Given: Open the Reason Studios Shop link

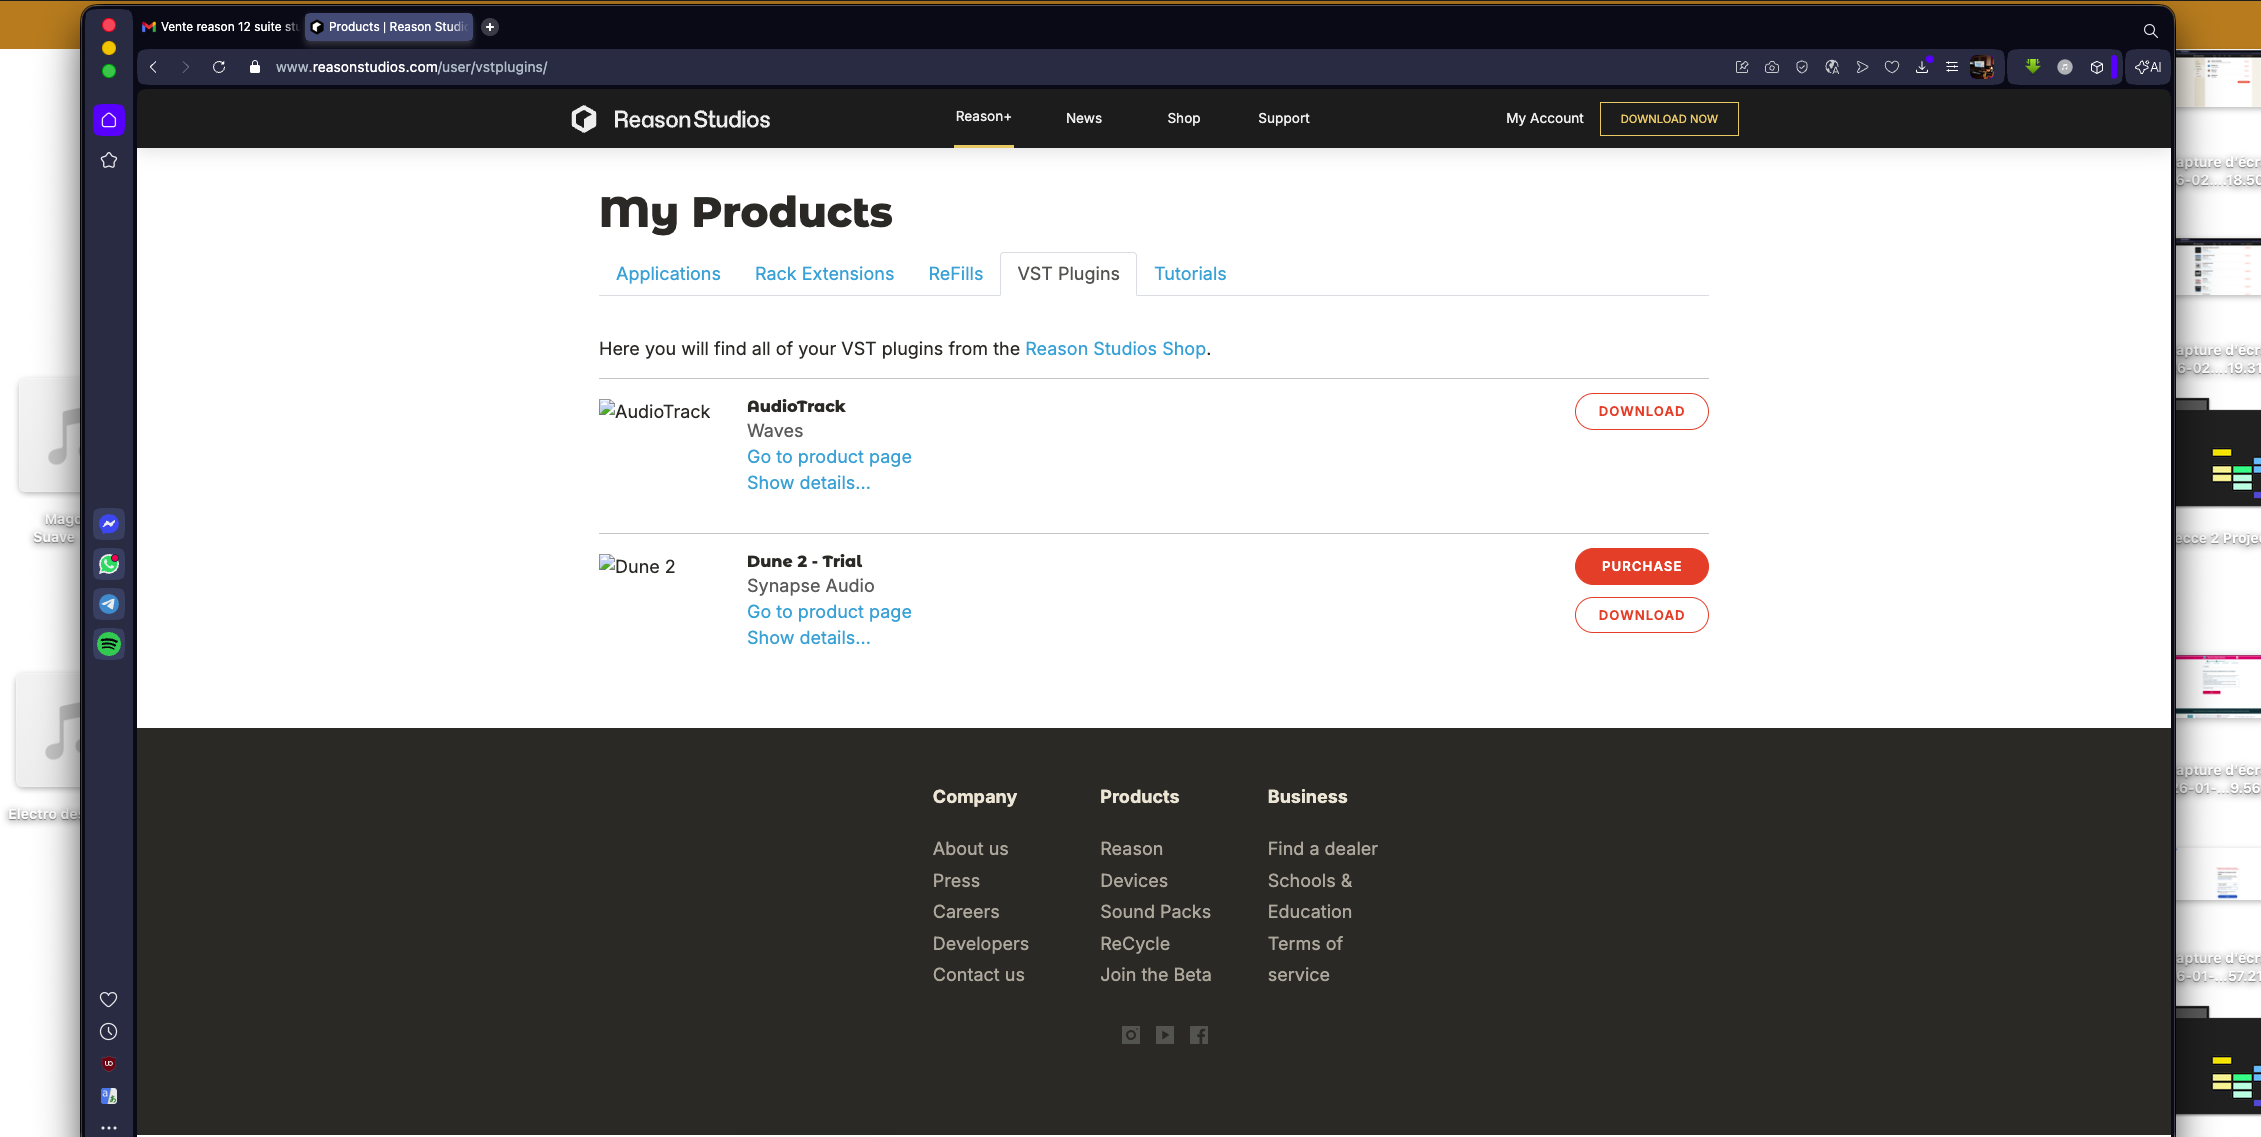Looking at the screenshot, I should point(1115,348).
